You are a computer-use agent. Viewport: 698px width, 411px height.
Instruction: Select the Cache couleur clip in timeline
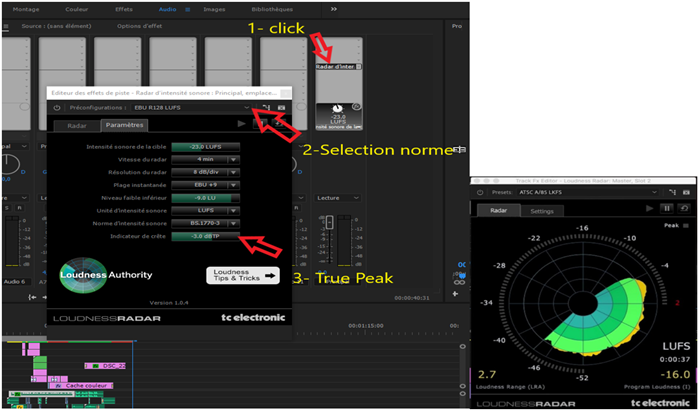point(81,386)
